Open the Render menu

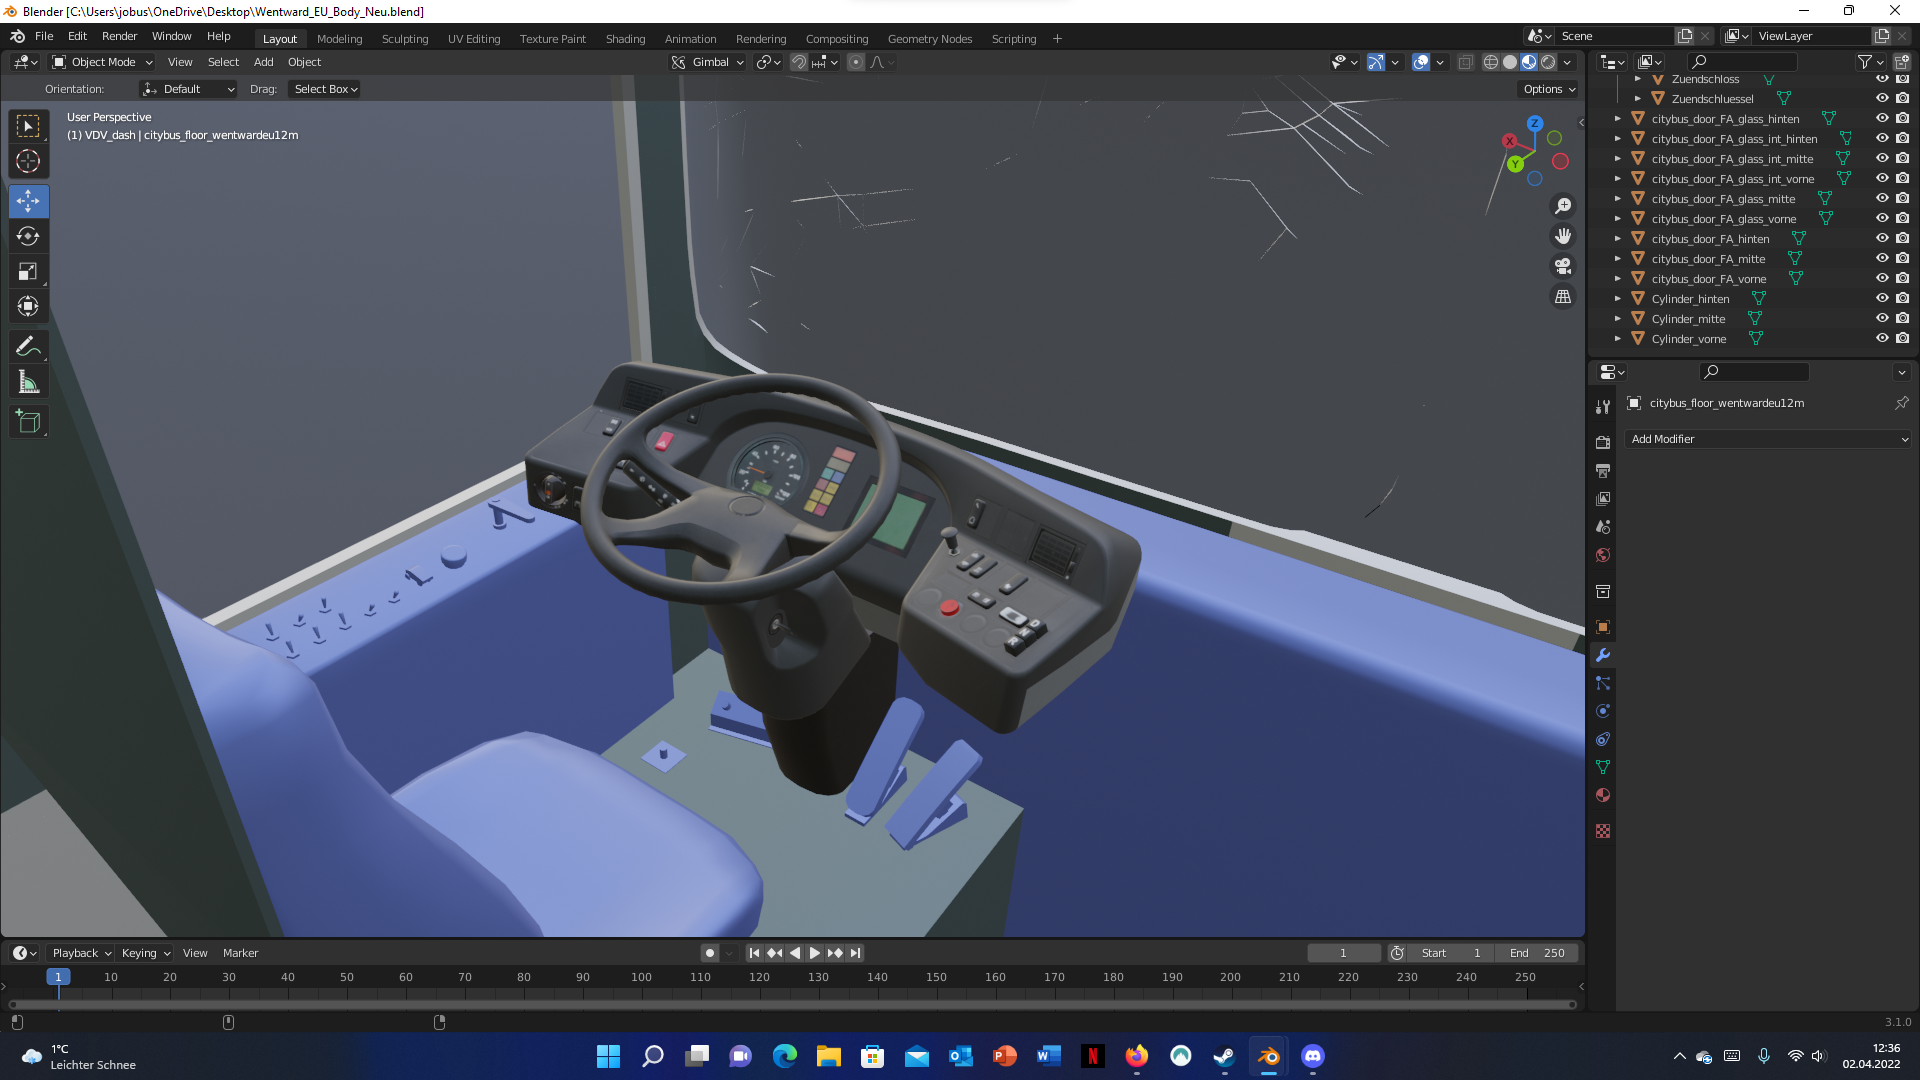[119, 36]
